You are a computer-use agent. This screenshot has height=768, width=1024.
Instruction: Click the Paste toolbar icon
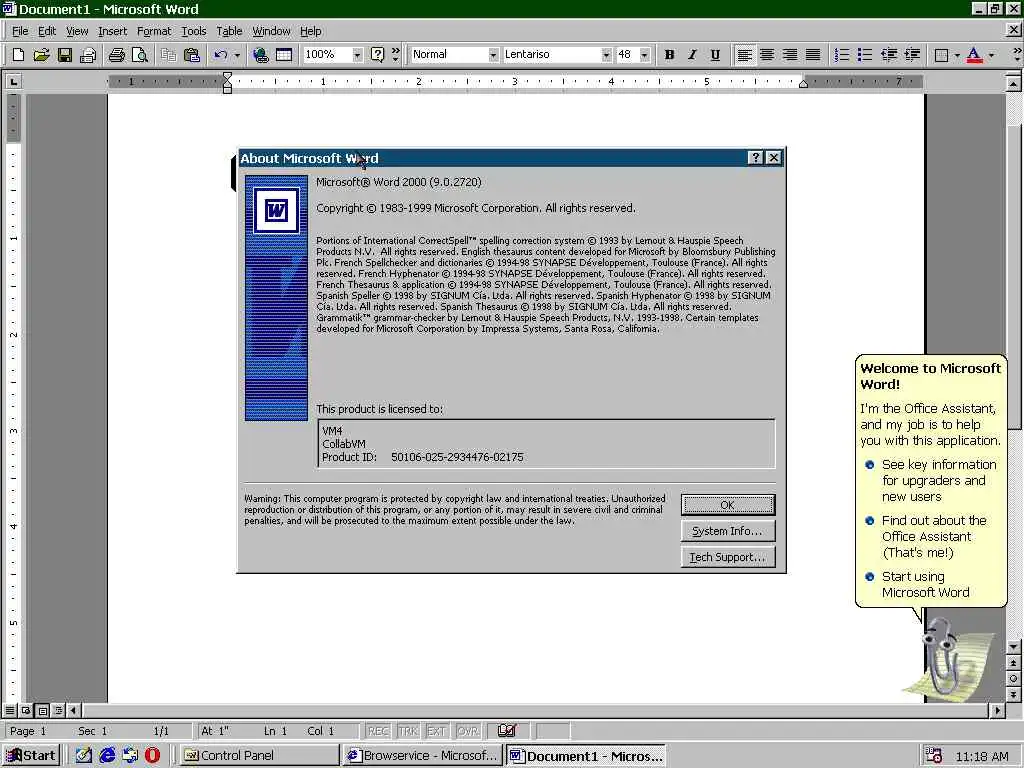191,55
